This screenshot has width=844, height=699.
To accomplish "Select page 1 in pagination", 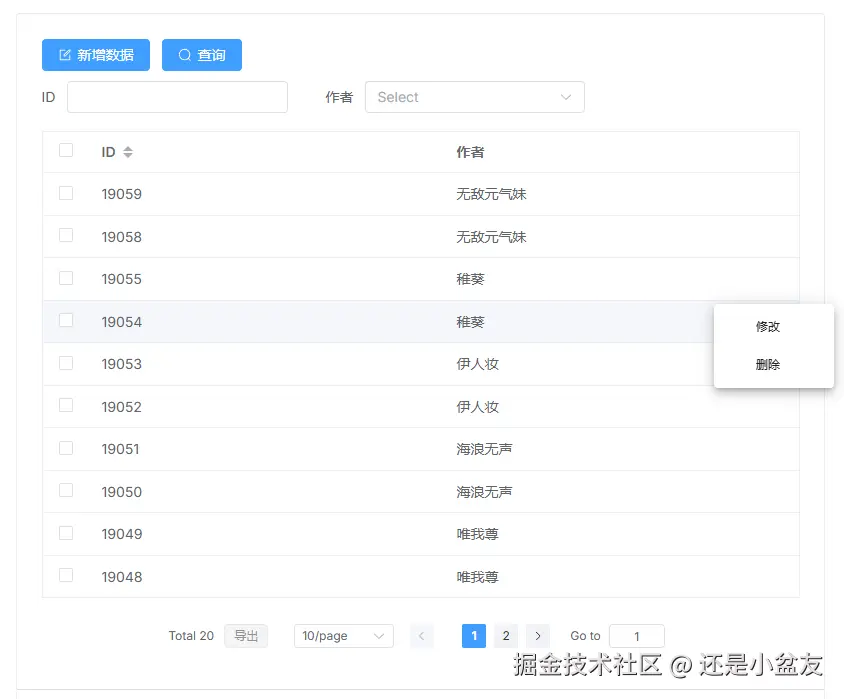I will coord(474,636).
